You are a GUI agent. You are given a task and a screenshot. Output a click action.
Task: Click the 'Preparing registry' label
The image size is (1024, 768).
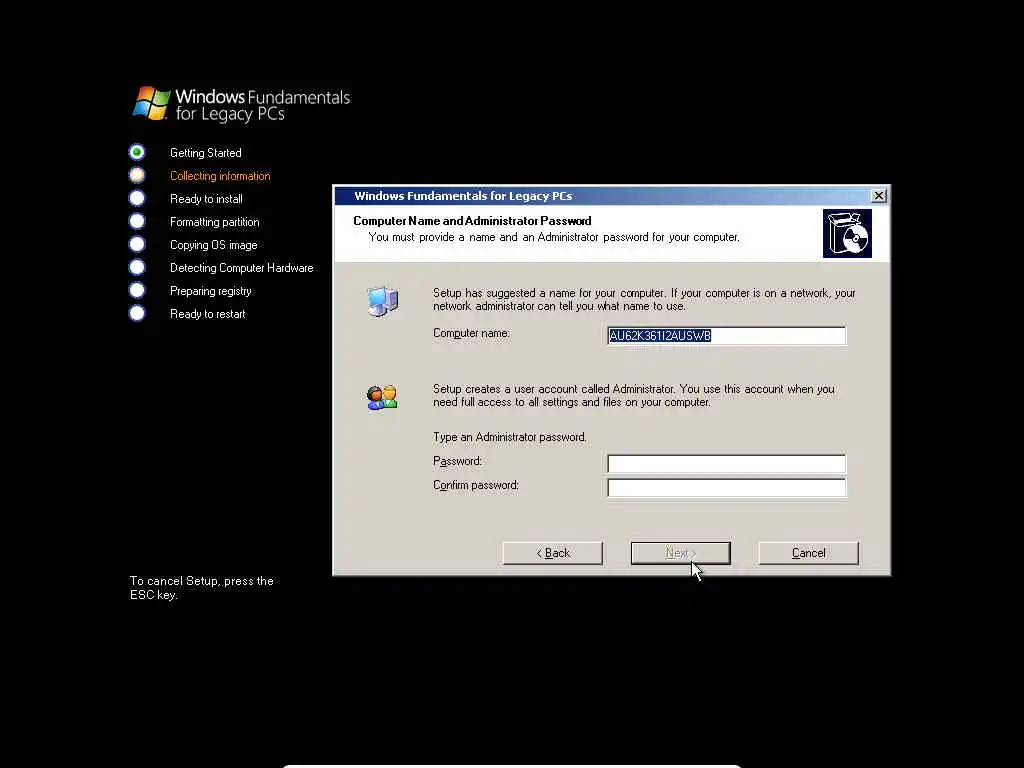(x=211, y=291)
